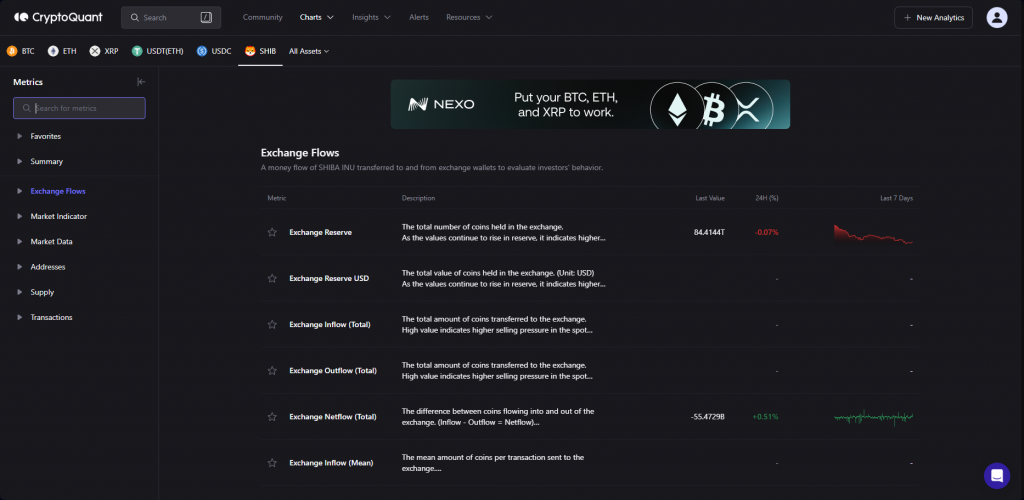The image size is (1024, 500).
Task: Expand the Market Indicator tree section
Action: tap(19, 216)
